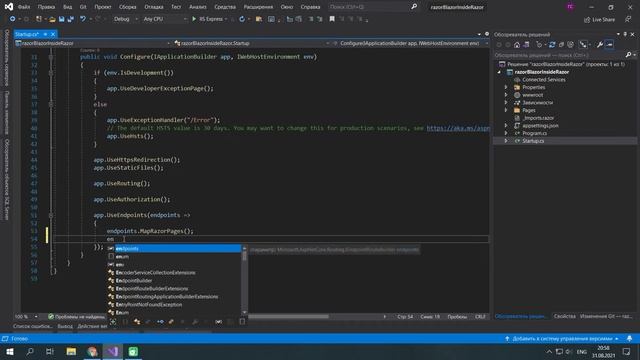Click Pending Changes Filter icon in Solution Explorer
Screen dimensions: 640x360
tap(539, 45)
